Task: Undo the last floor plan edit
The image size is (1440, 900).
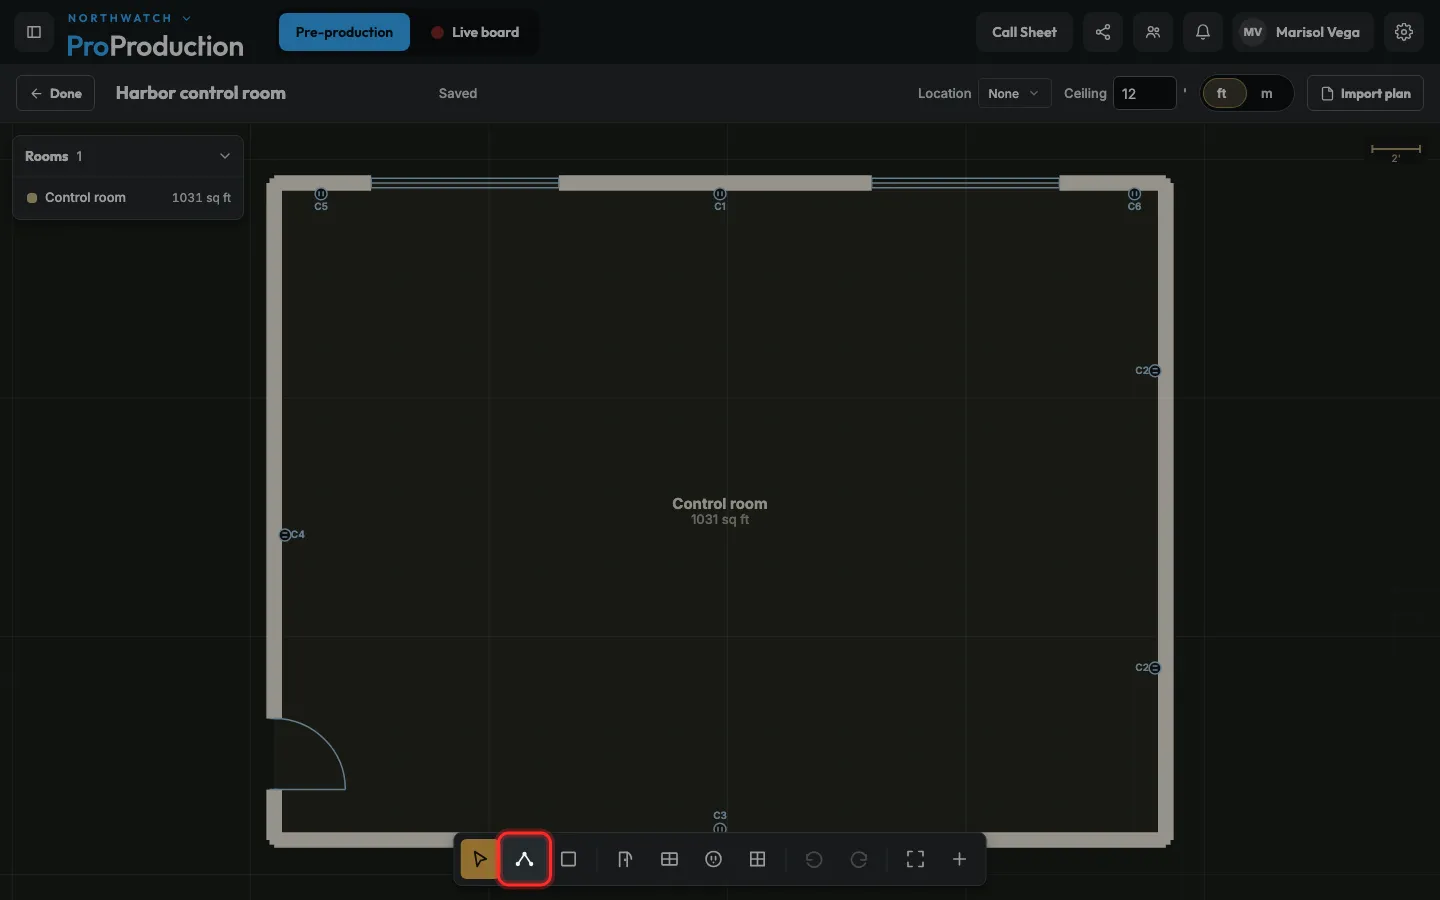Action: (814, 859)
